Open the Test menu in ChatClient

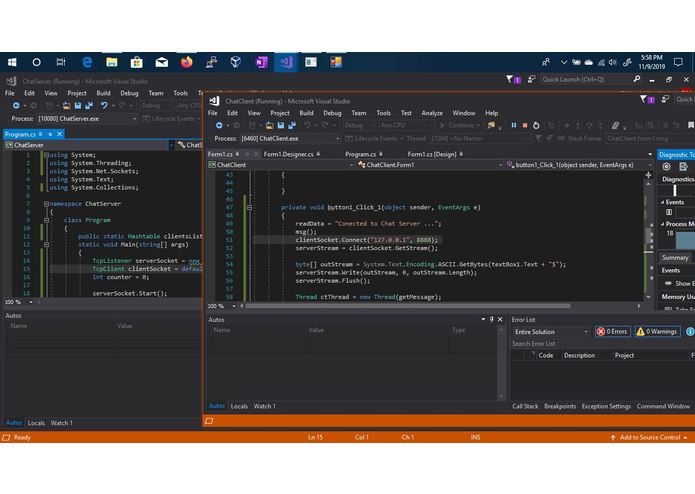click(x=406, y=113)
